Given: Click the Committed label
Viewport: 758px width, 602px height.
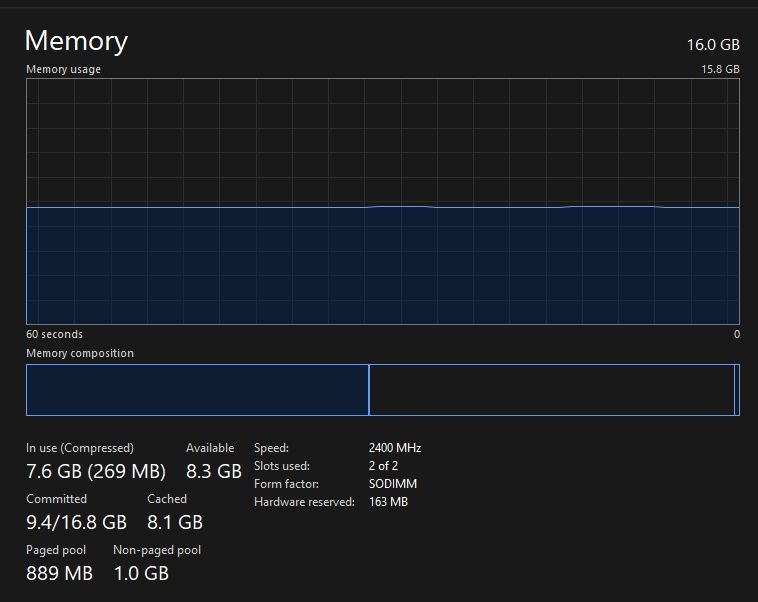Looking at the screenshot, I should click(56, 499).
